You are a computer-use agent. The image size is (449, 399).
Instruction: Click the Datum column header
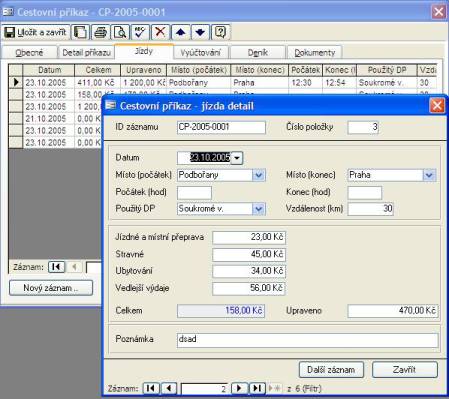pos(49,70)
